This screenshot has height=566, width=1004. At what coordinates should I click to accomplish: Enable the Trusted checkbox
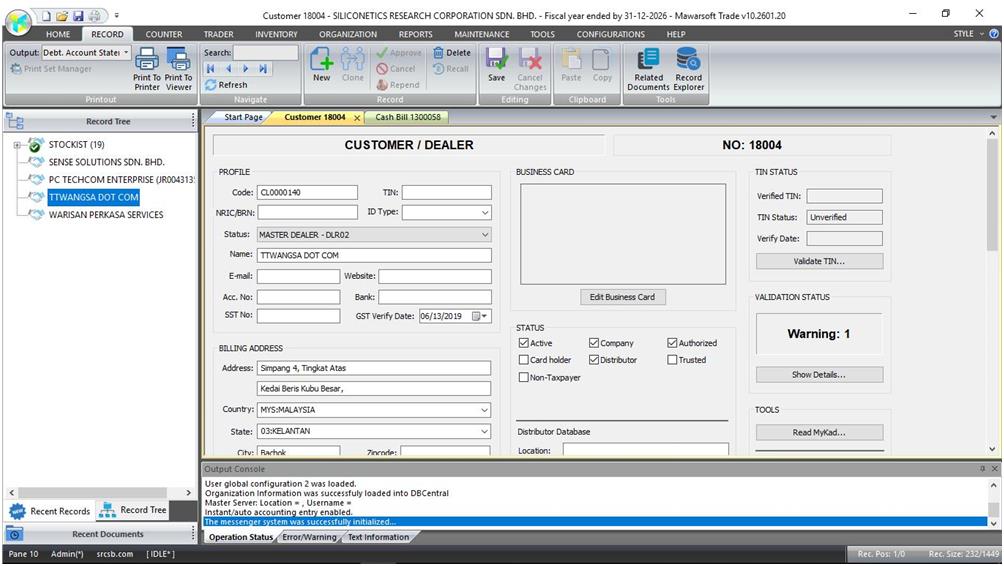click(x=673, y=360)
